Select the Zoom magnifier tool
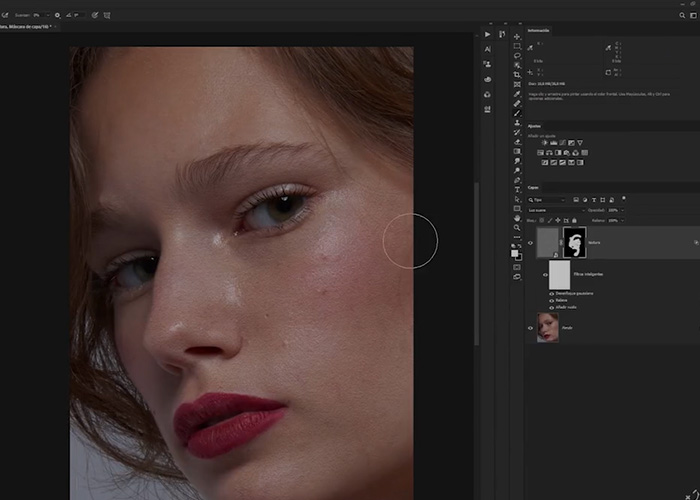The height and width of the screenshot is (500, 700). click(517, 228)
